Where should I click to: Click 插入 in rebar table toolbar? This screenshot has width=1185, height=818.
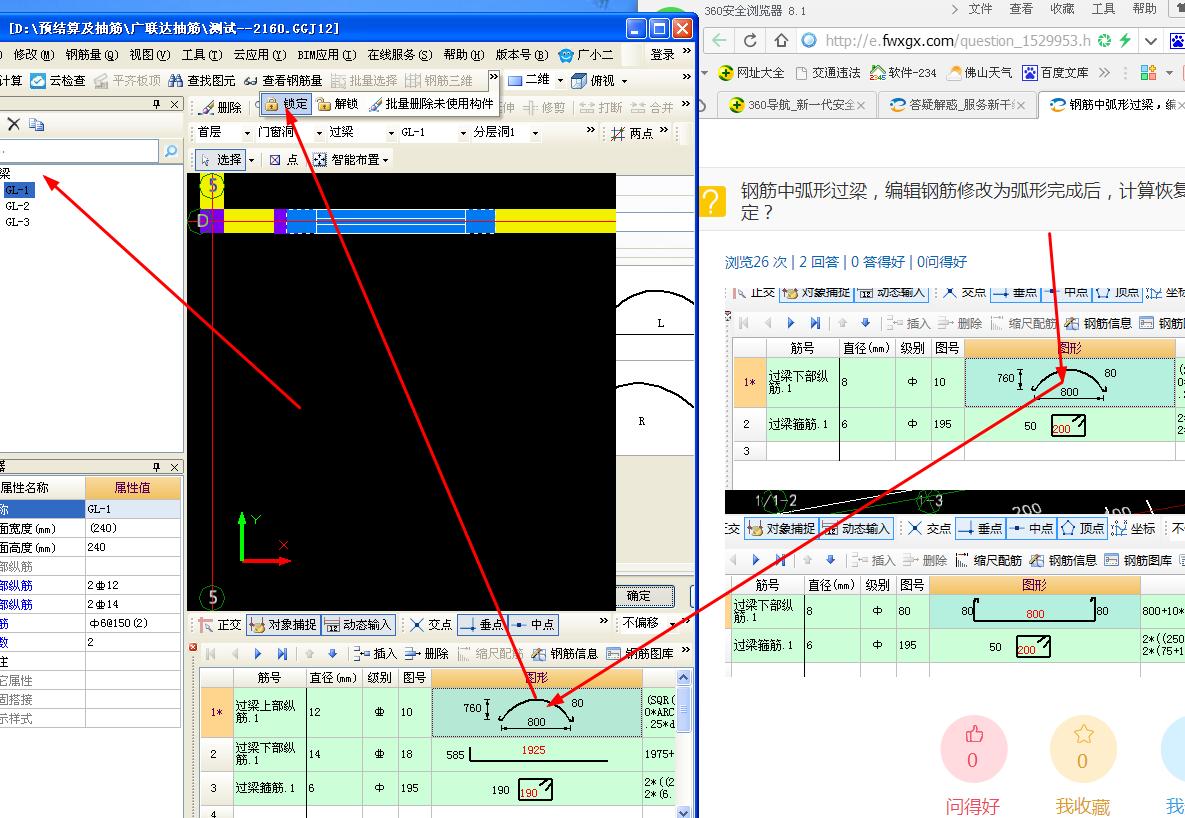tap(375, 653)
